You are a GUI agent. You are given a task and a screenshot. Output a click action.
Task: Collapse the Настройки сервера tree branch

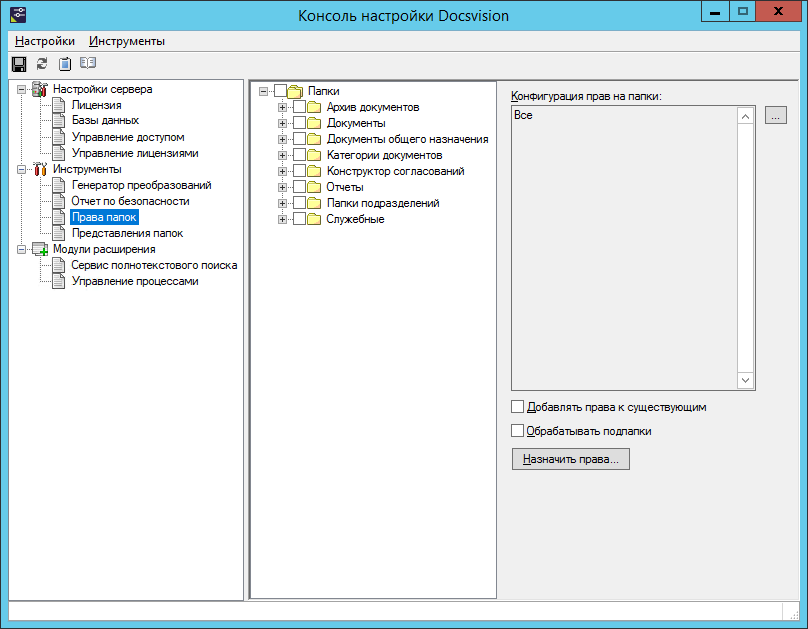coord(23,90)
